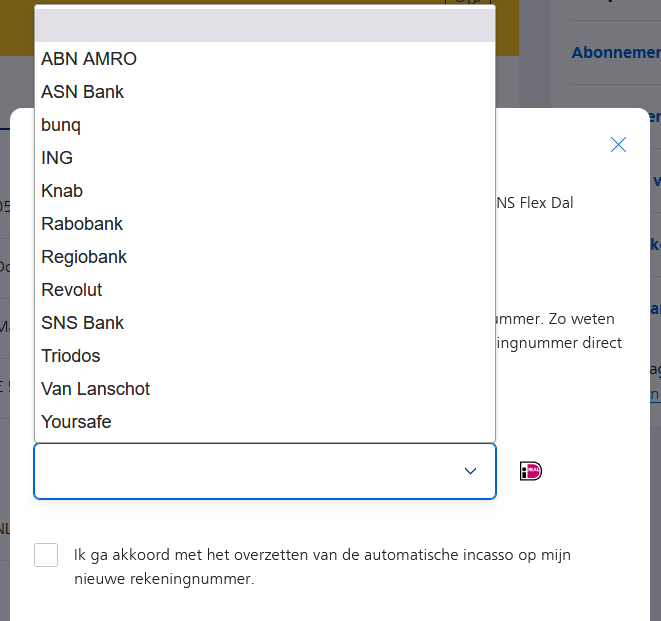This screenshot has width=661, height=621.
Task: Tick the automatic incasso agreement checkbox
Action: point(46,555)
